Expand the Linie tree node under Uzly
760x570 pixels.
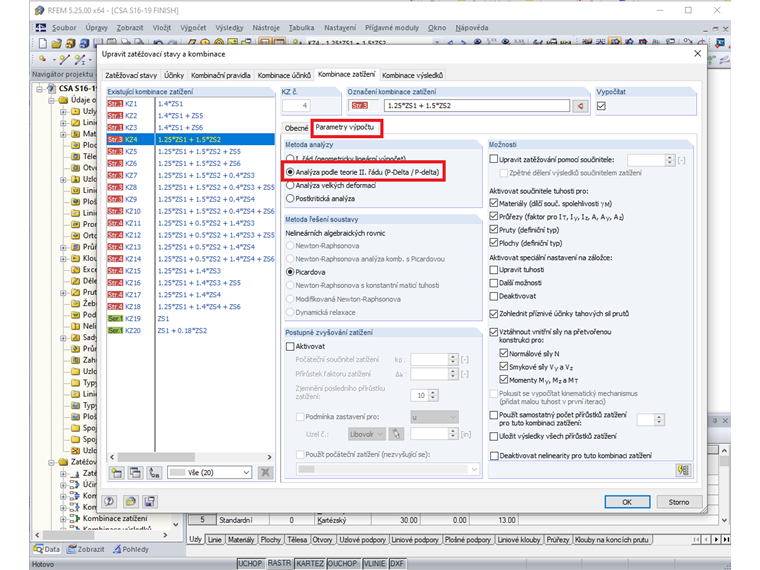[x=63, y=123]
